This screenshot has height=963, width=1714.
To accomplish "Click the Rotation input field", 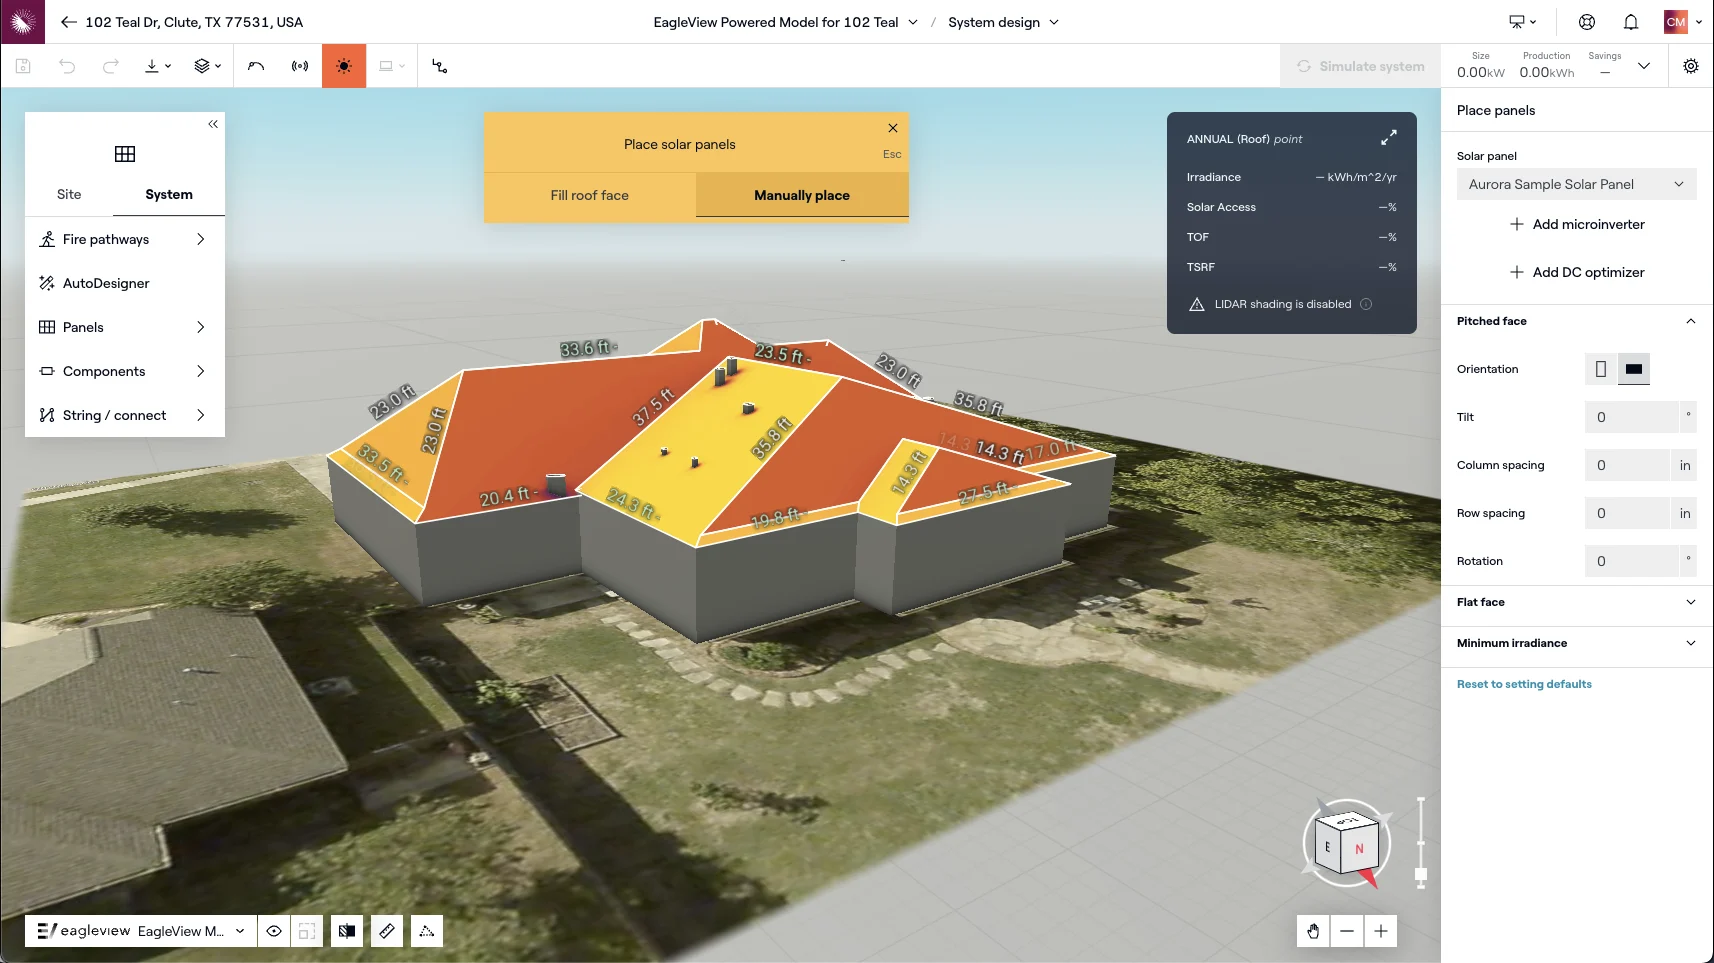I will tap(1632, 561).
